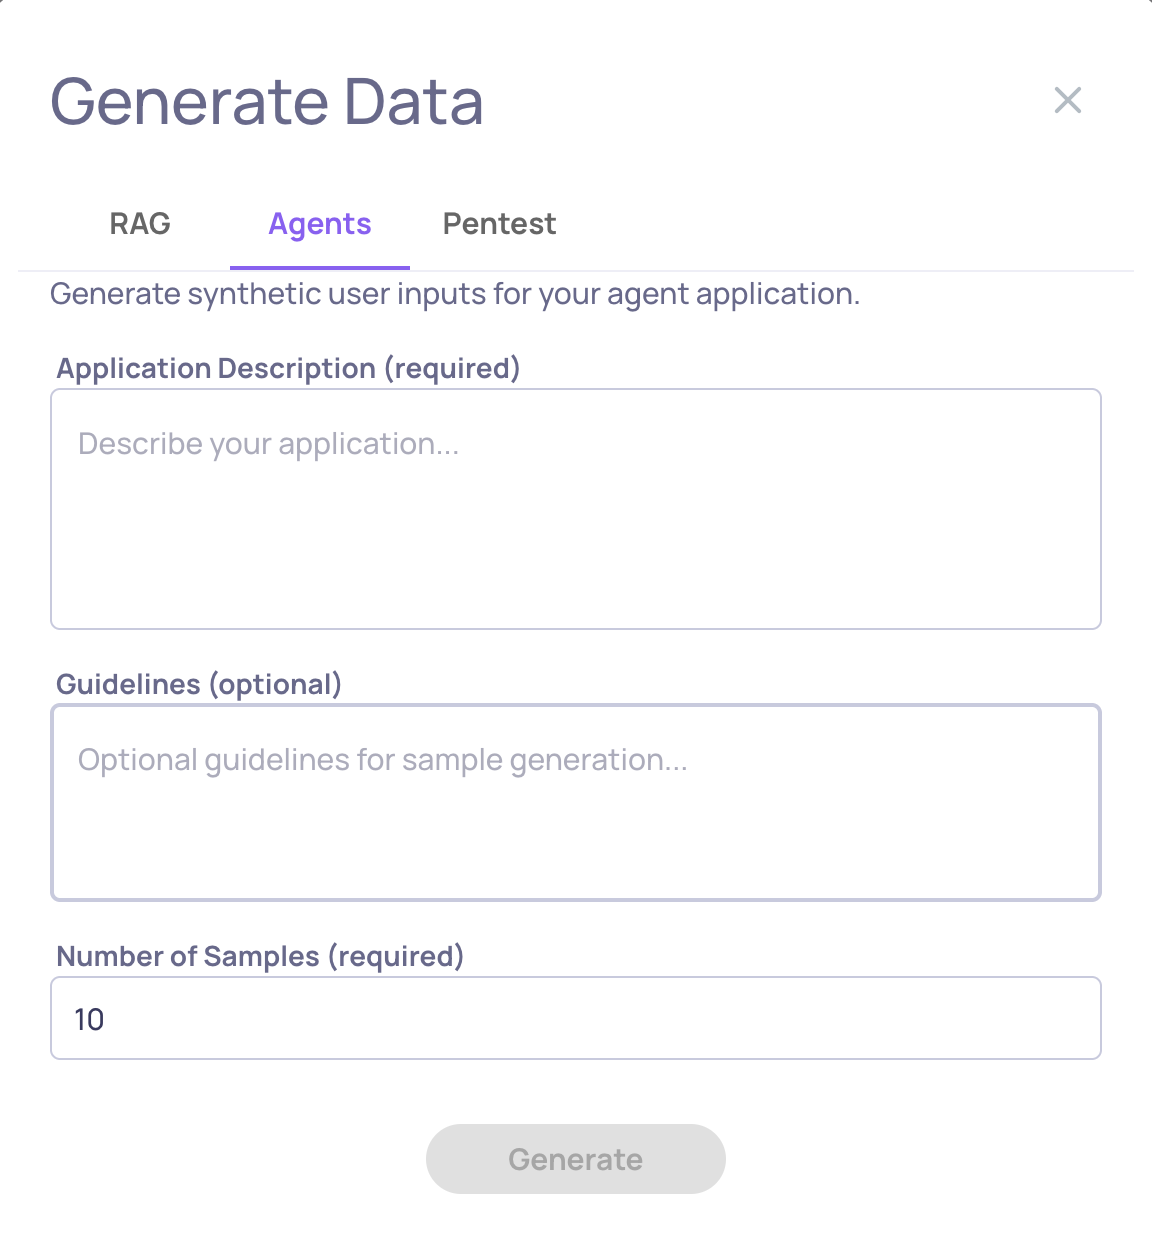Close the Generate Data dialog
The width and height of the screenshot is (1152, 1260).
click(x=1068, y=100)
